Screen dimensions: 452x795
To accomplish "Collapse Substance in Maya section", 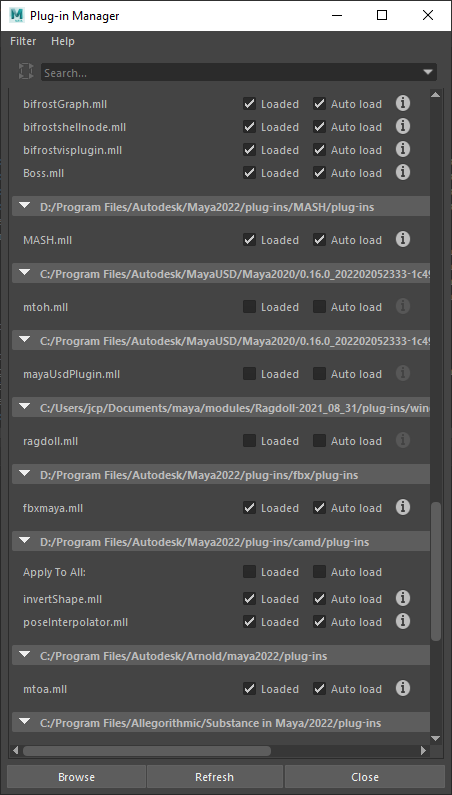I will (x=24, y=721).
